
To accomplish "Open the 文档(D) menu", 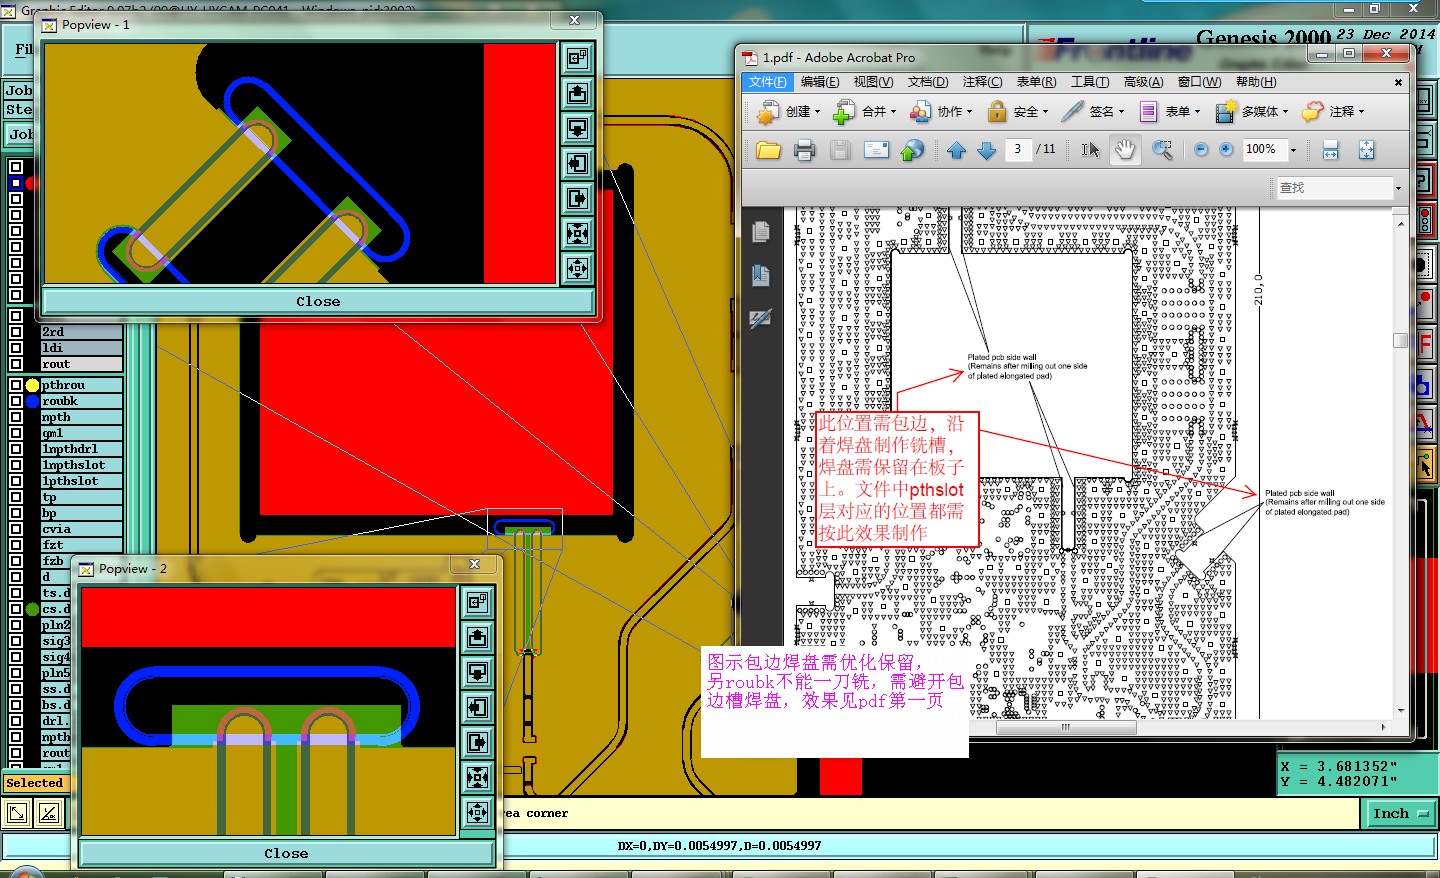I will coord(928,82).
